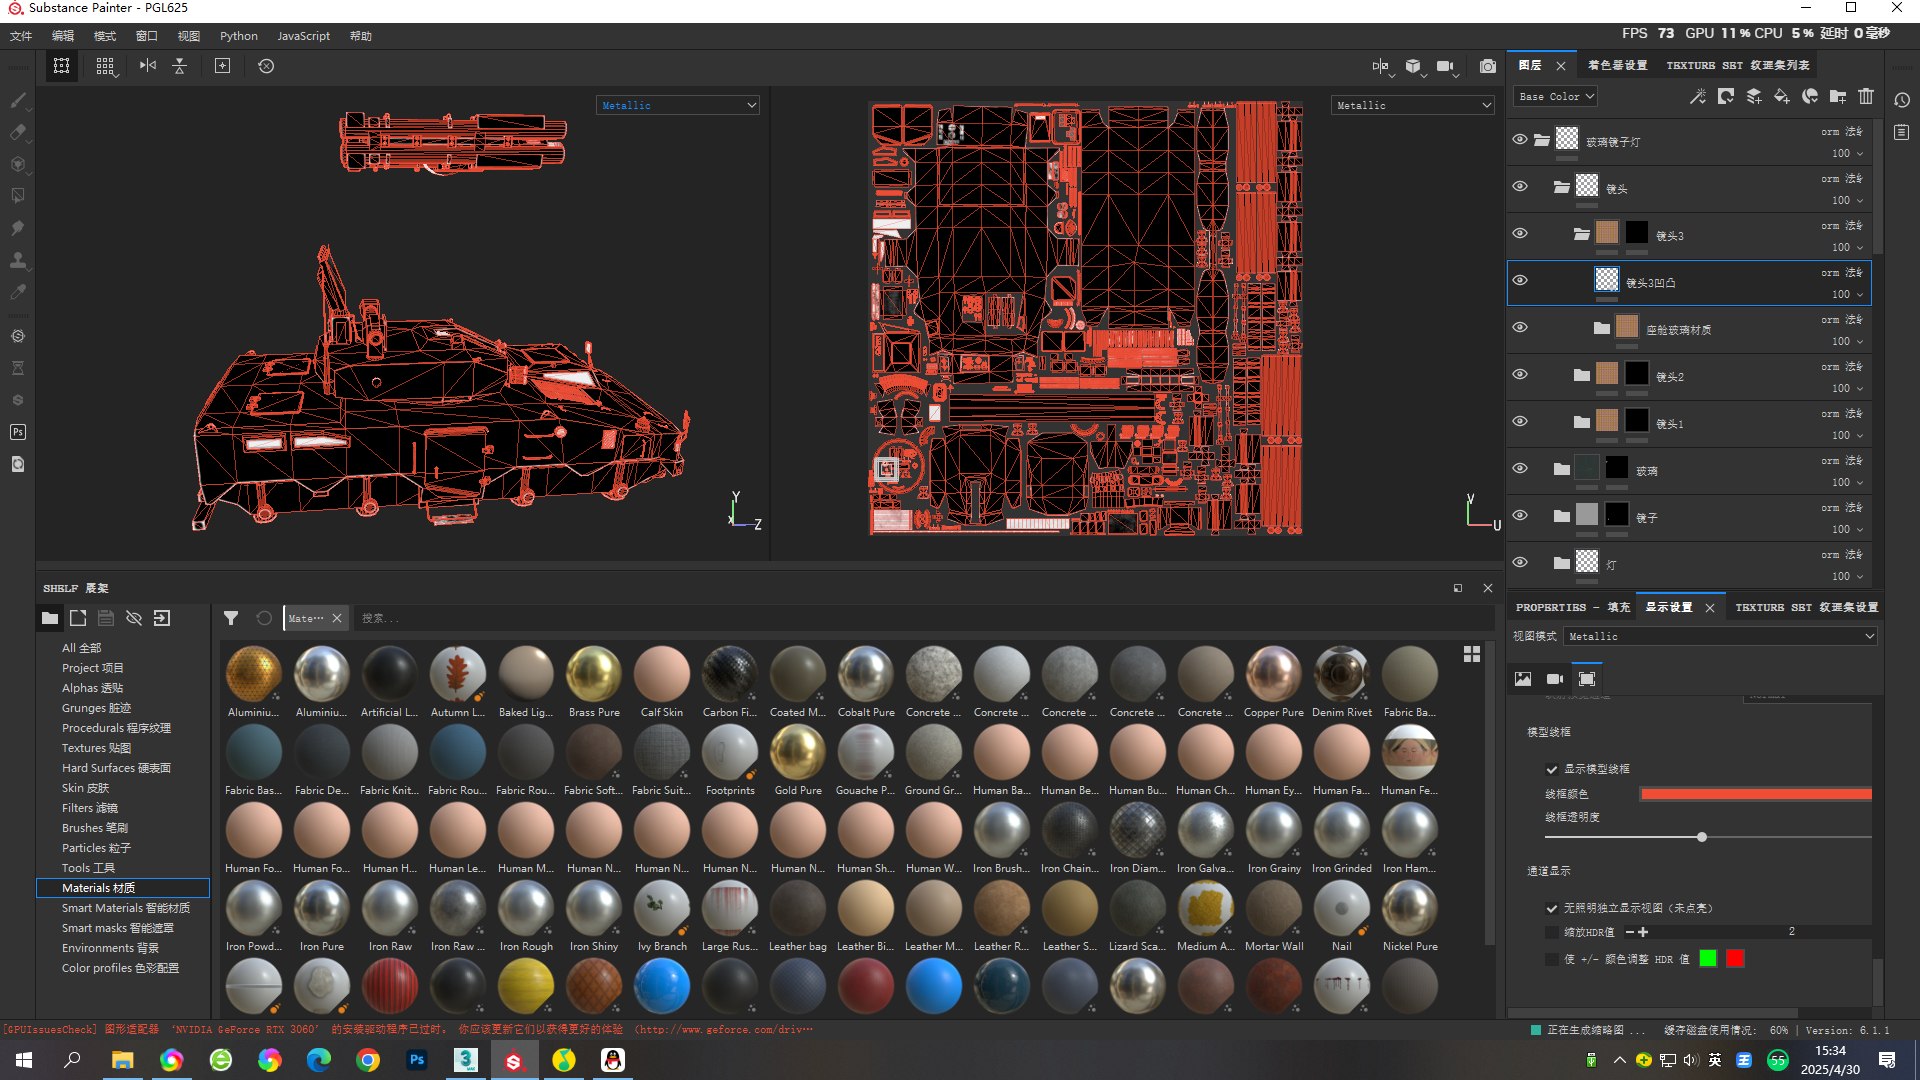The image size is (1920, 1080).
Task: Open the history panel icon on right edge
Action: pos(1902,100)
